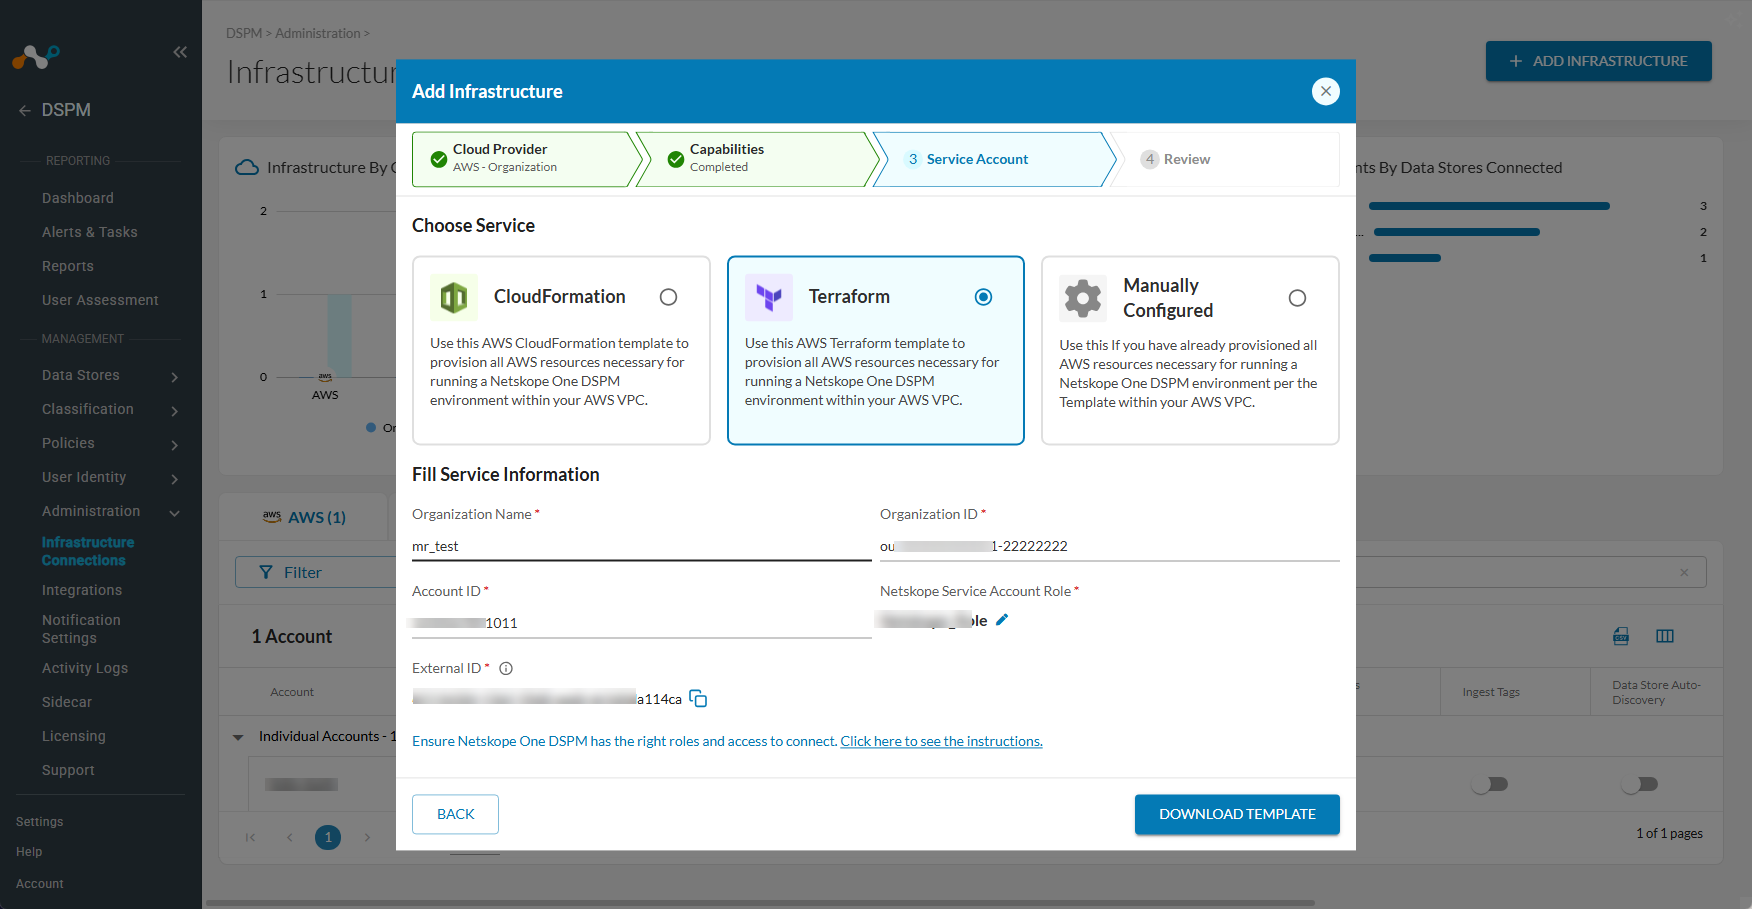The height and width of the screenshot is (909, 1752).
Task: Edit the Netskope Service Account Role
Action: pyautogui.click(x=1002, y=620)
